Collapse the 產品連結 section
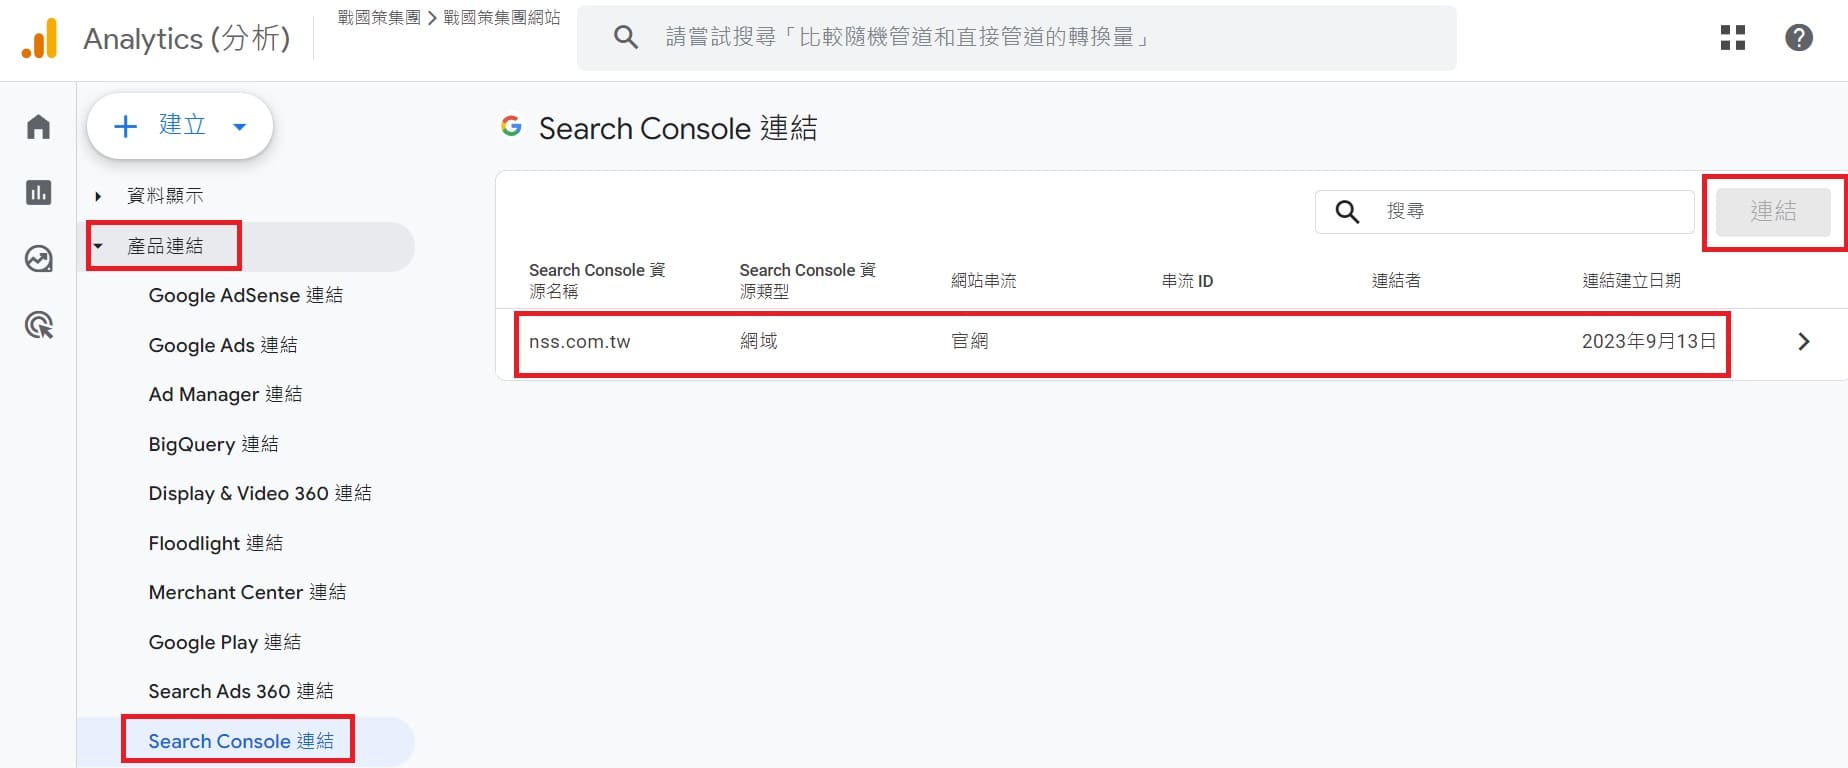Viewport: 1848px width, 768px height. pos(98,246)
